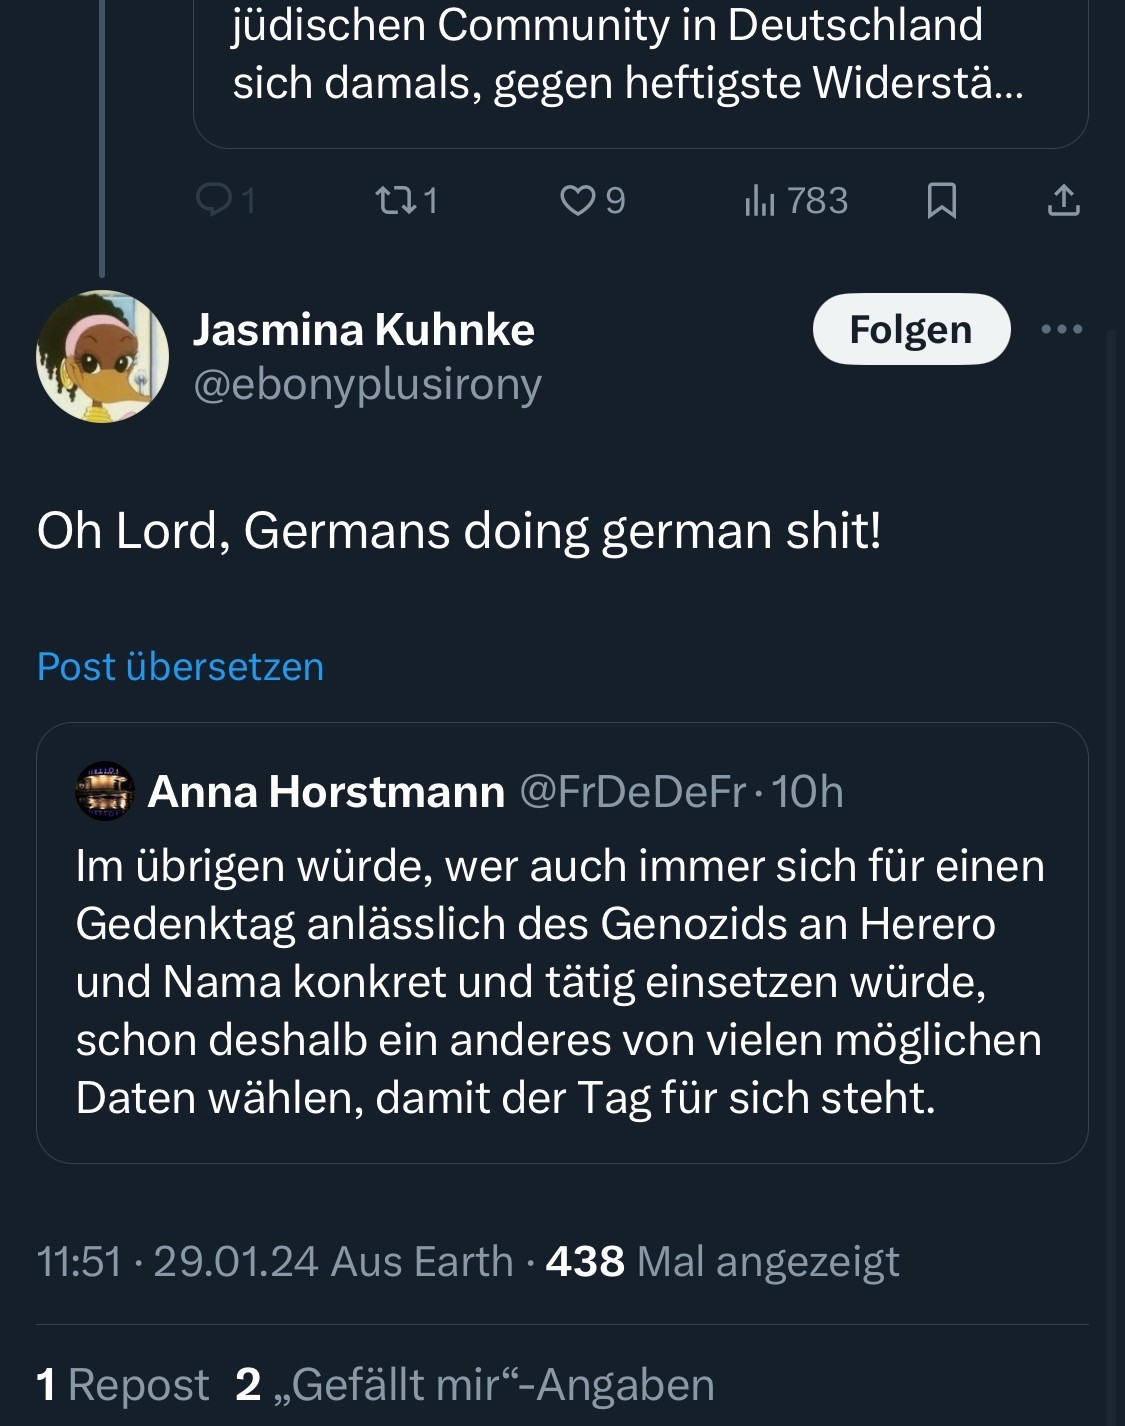1125x1426 pixels.
Task: Open Anna Horstmann's quoted post avatar
Action: (x=105, y=791)
